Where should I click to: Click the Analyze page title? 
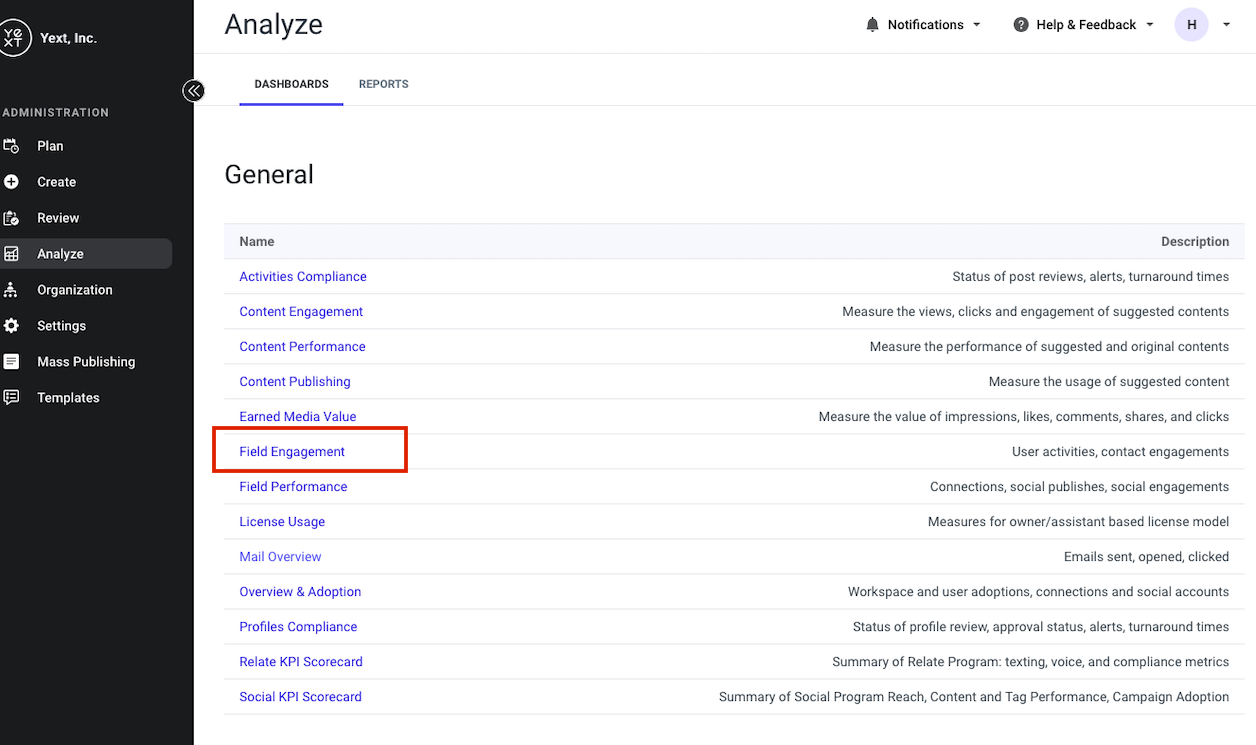click(274, 25)
